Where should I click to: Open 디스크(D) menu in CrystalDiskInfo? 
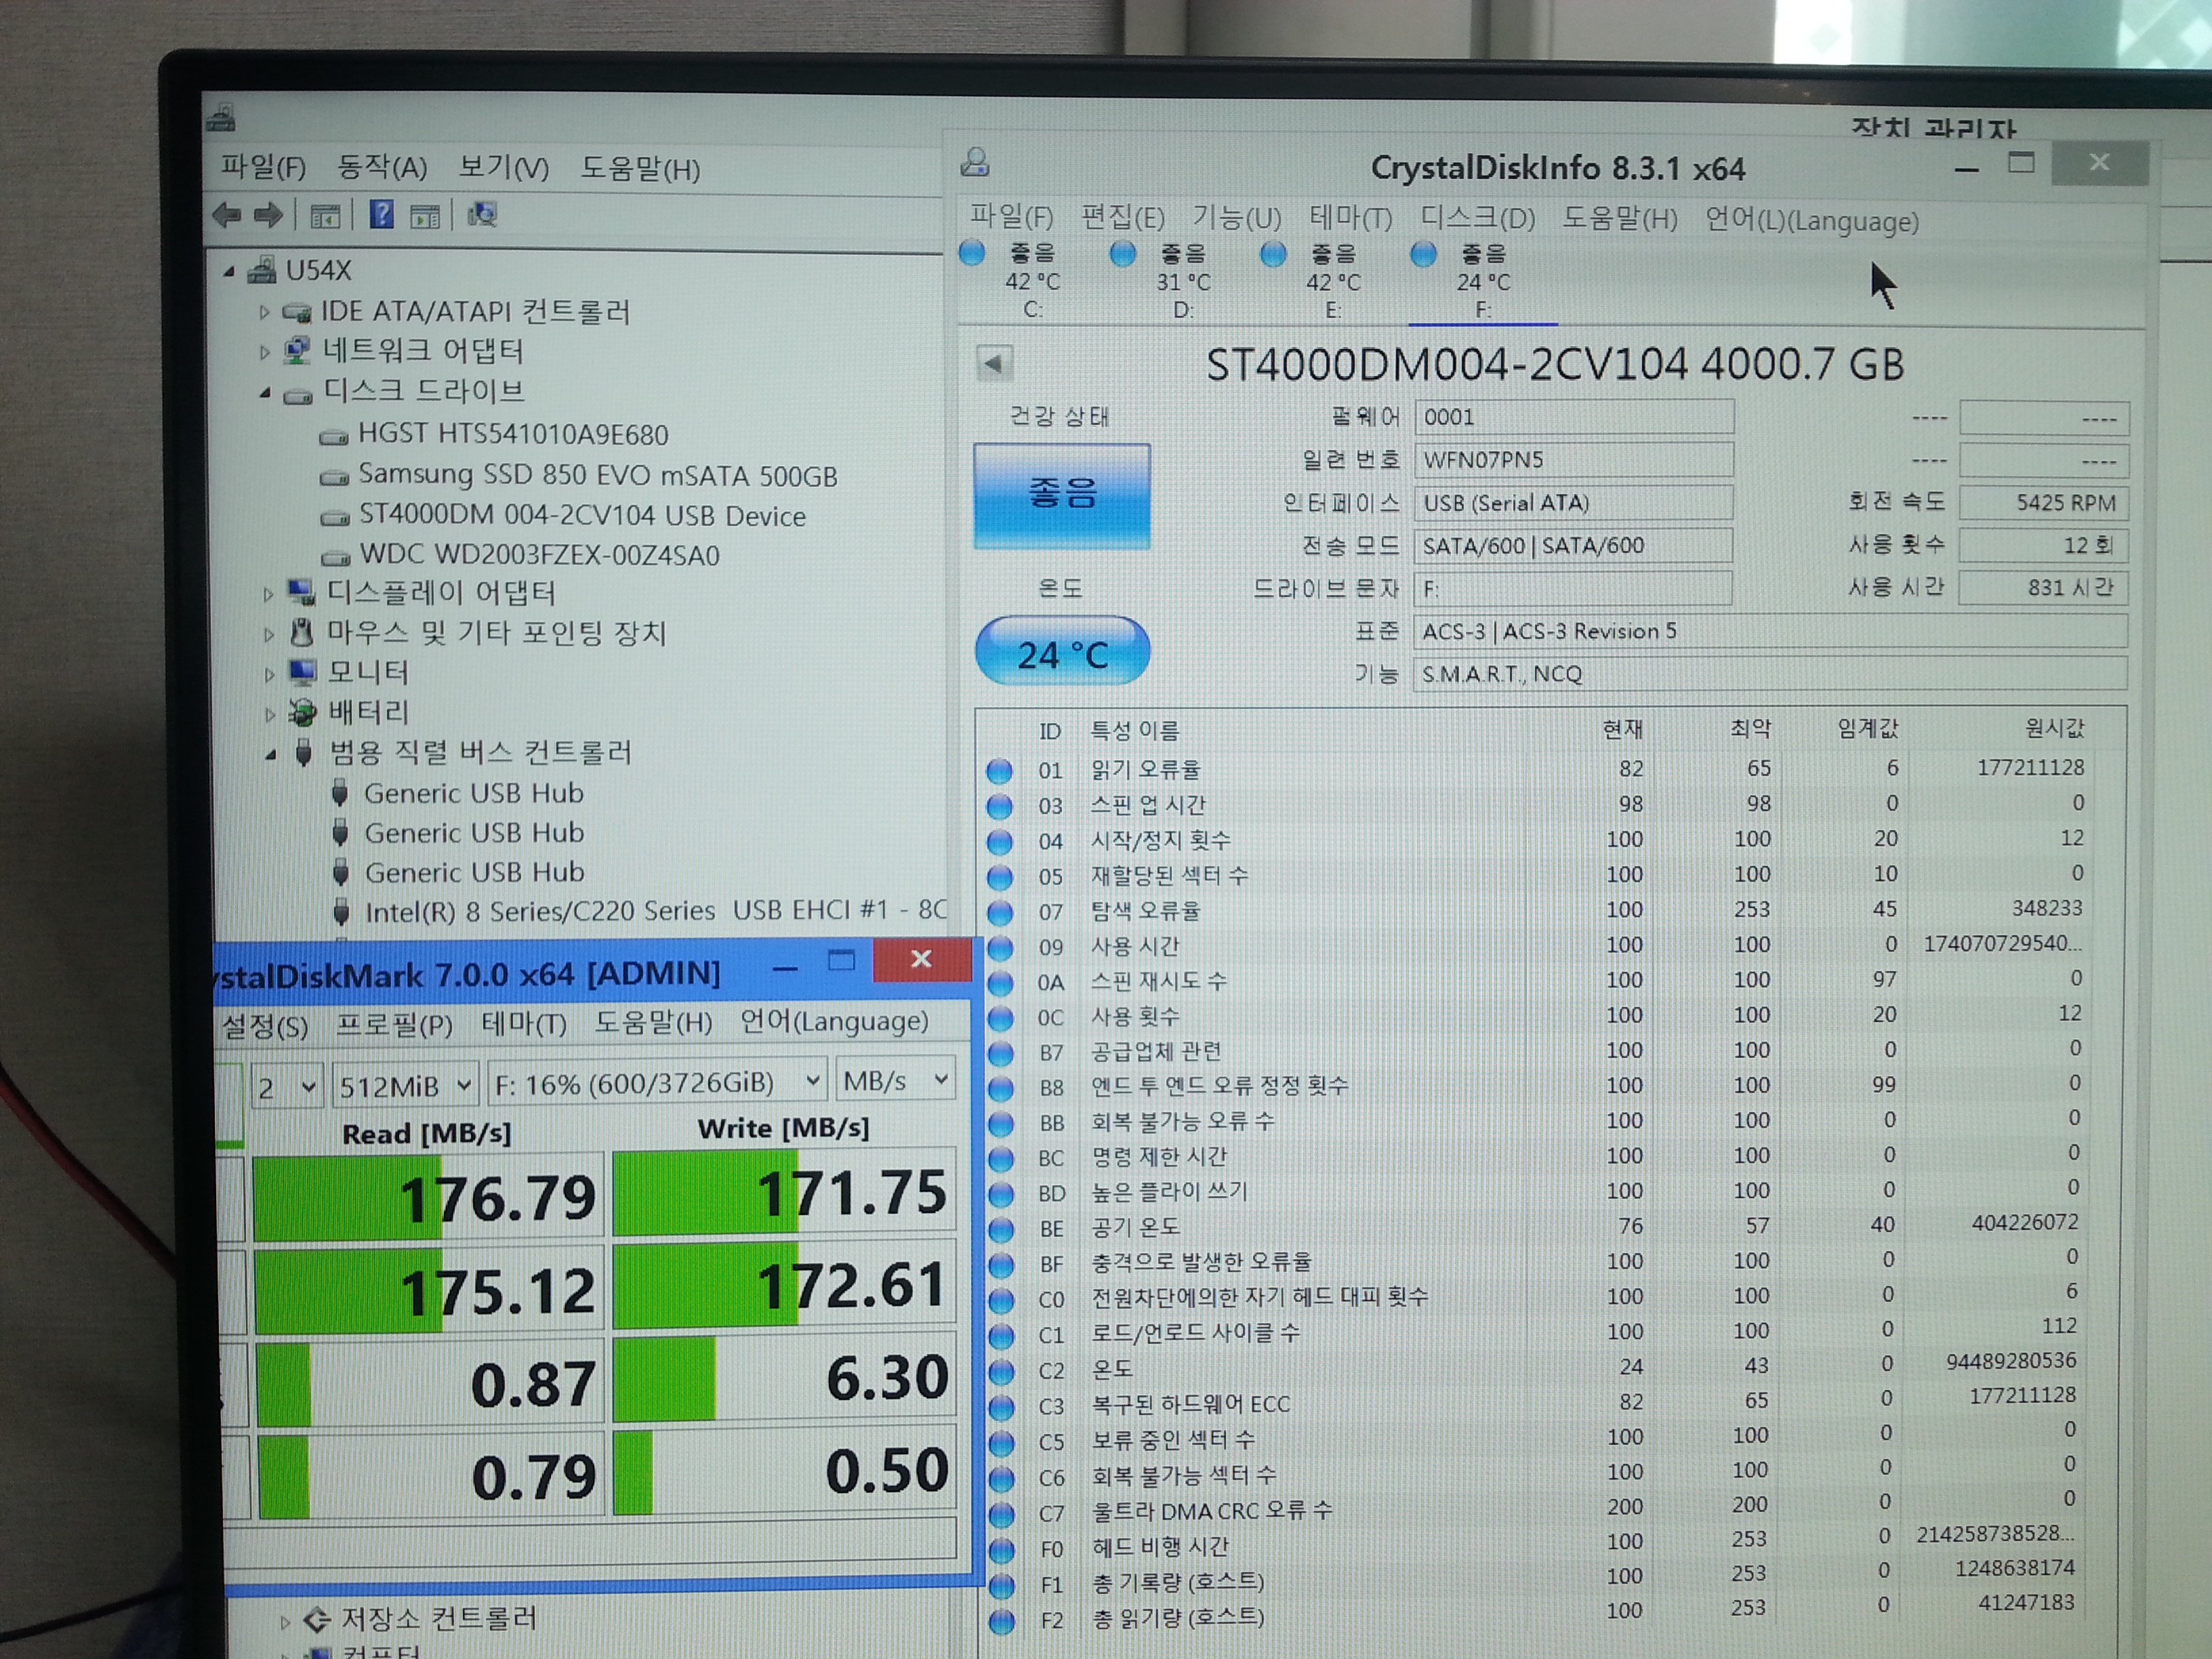pyautogui.click(x=1477, y=218)
